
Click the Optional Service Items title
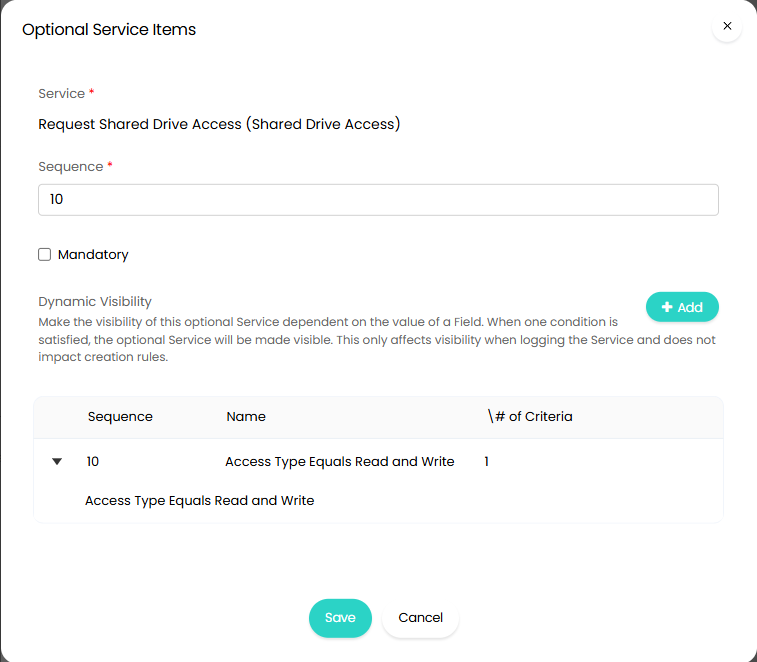point(109,30)
